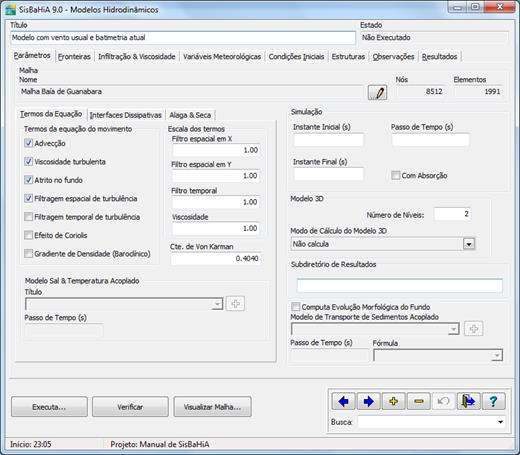Screen dimensions: 520x455
Task: Open the Alaga & Seca sub-tab
Action: pyautogui.click(x=190, y=115)
